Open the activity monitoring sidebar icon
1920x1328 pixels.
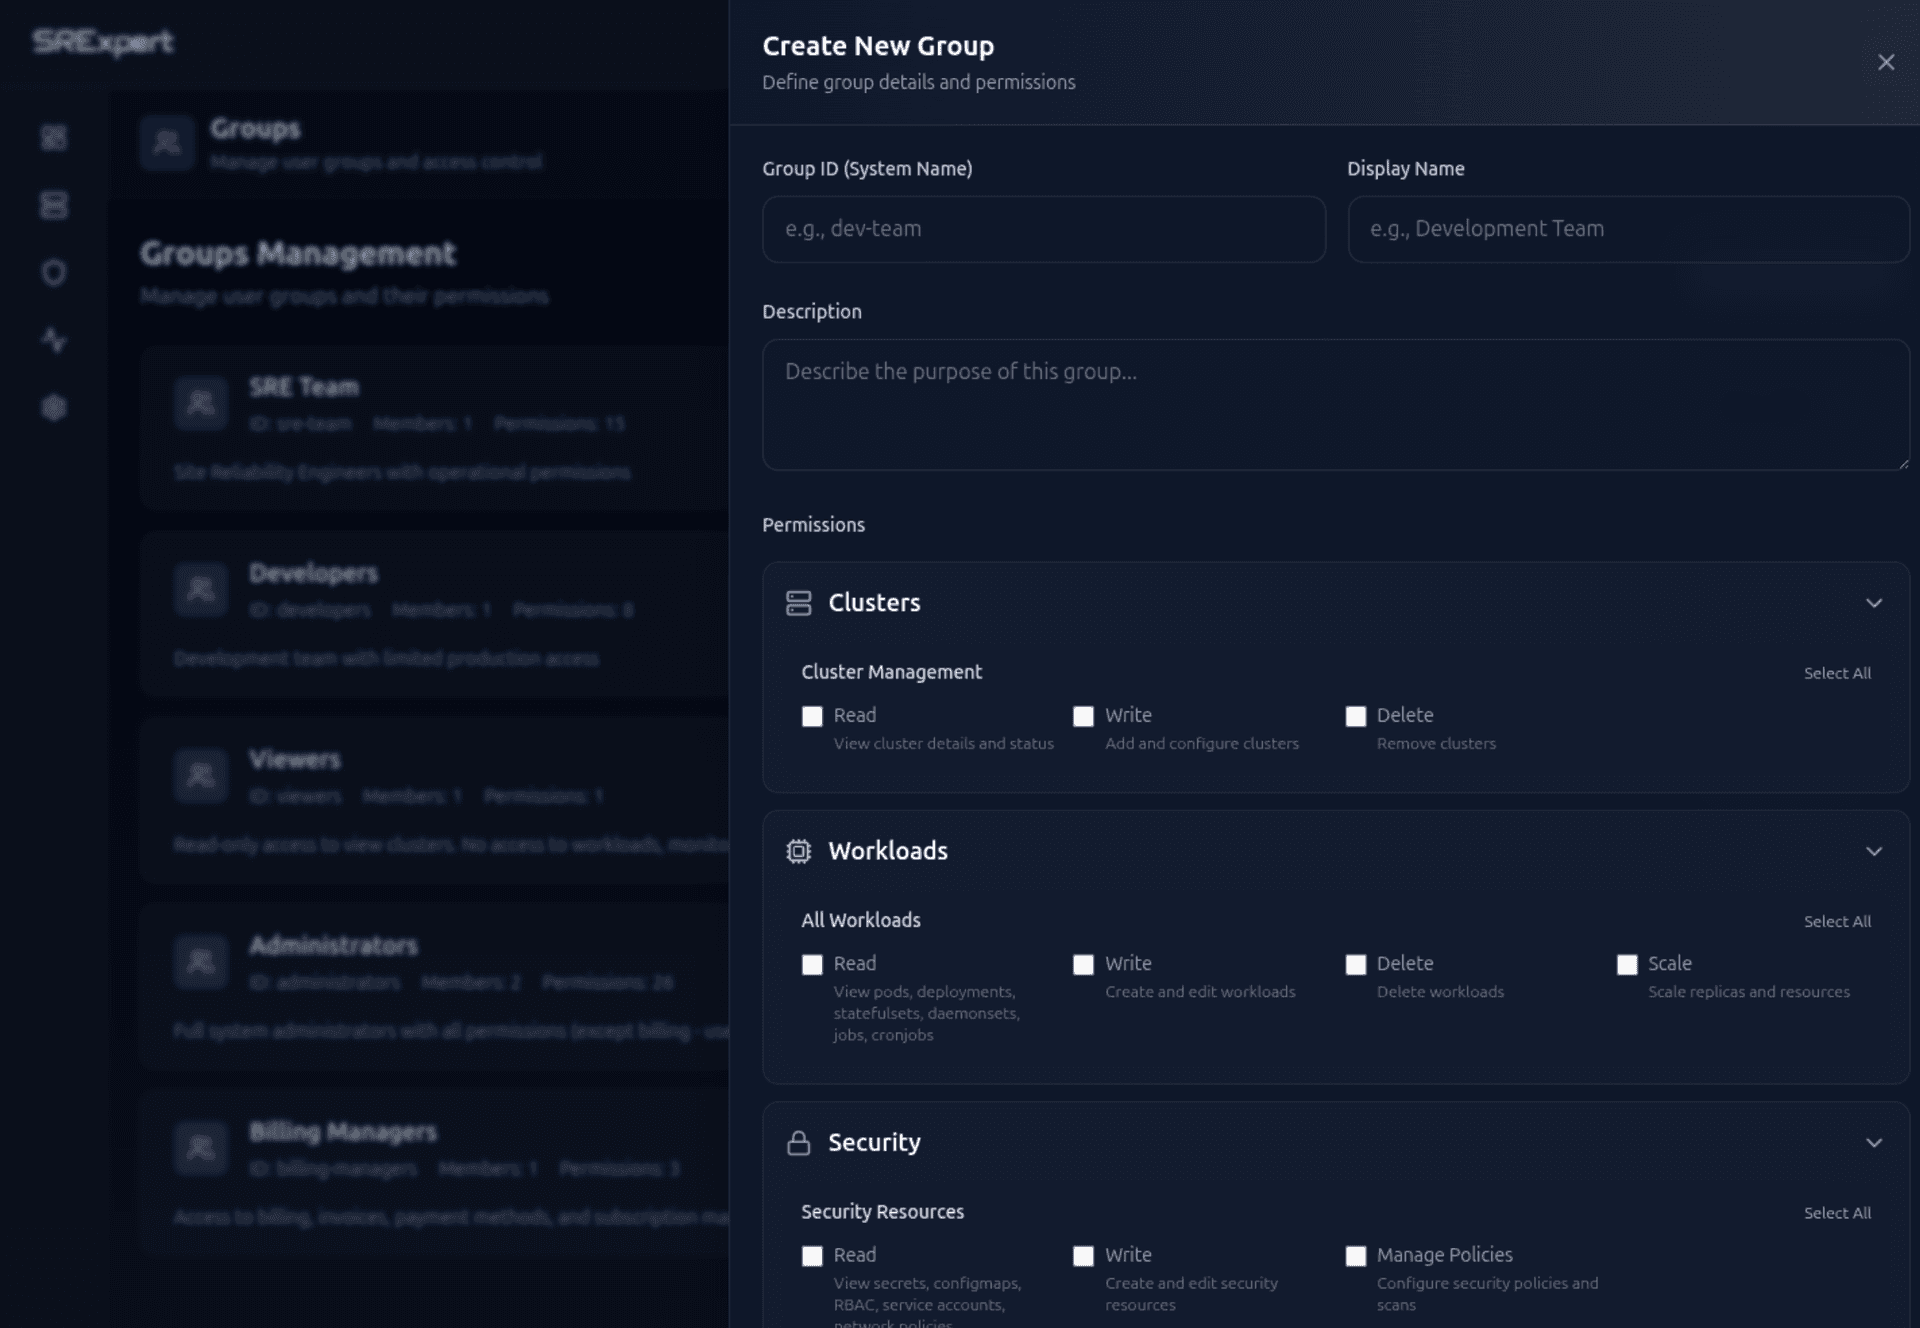pyautogui.click(x=54, y=340)
